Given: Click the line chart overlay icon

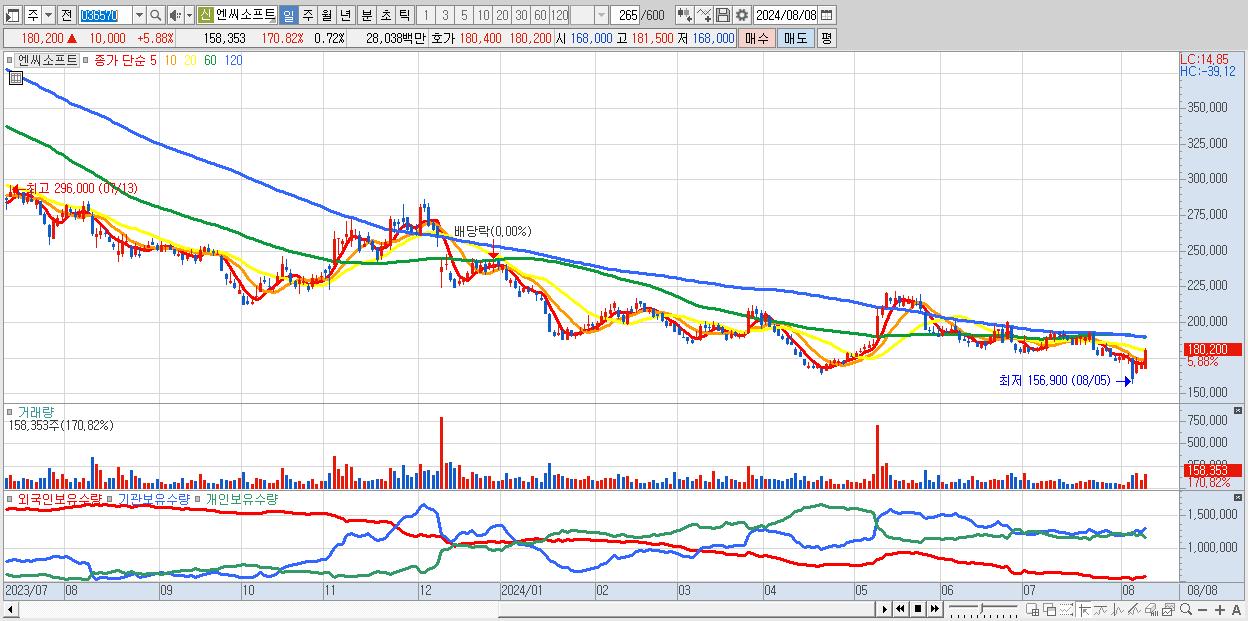Looking at the screenshot, I should coord(1102,609).
